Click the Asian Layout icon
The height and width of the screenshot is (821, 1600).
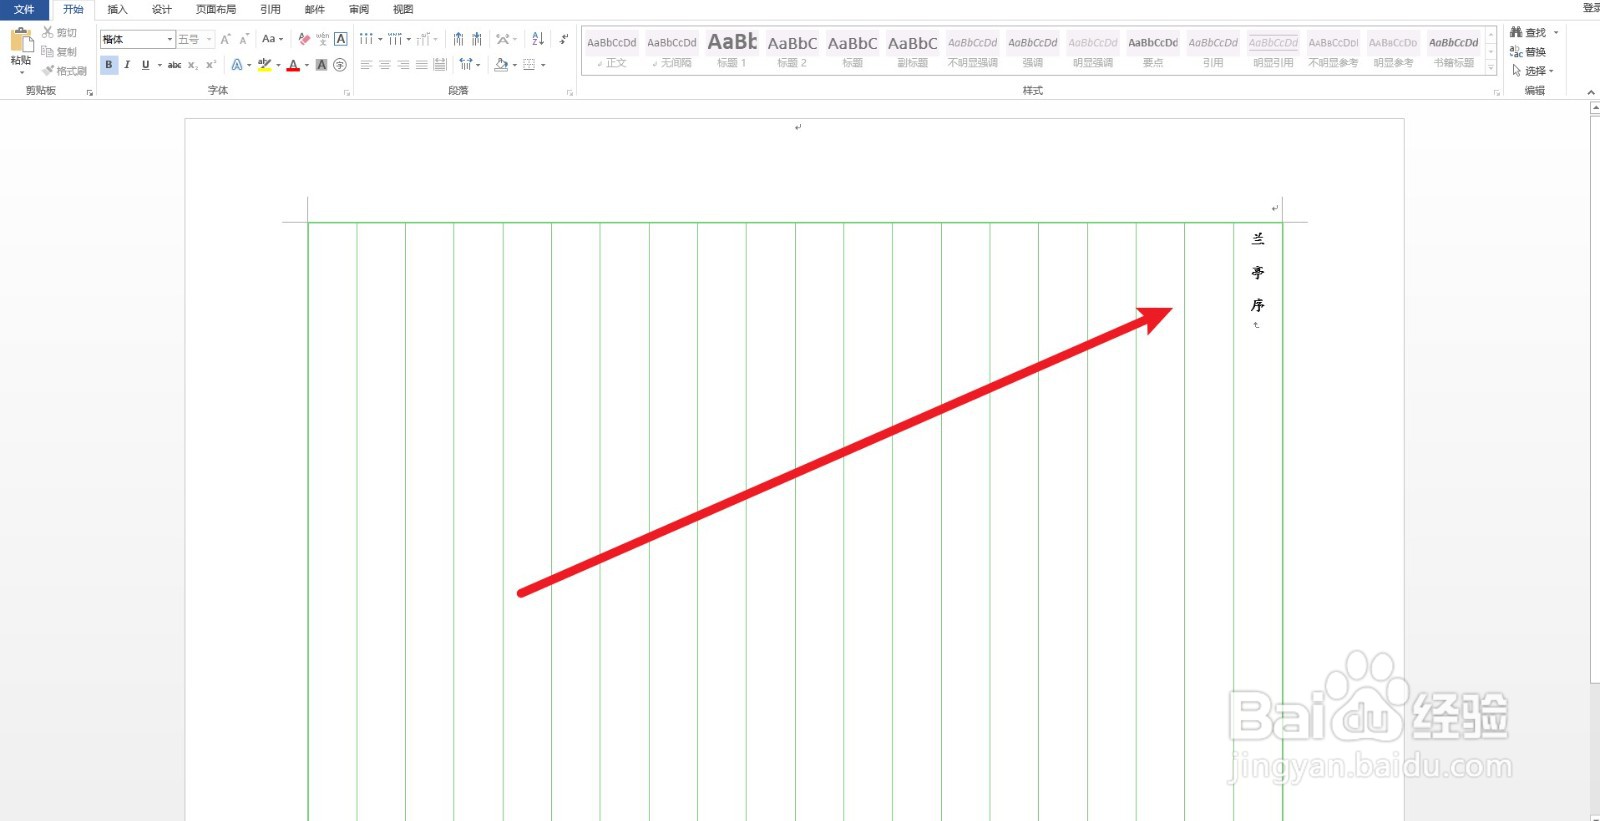pyautogui.click(x=503, y=39)
